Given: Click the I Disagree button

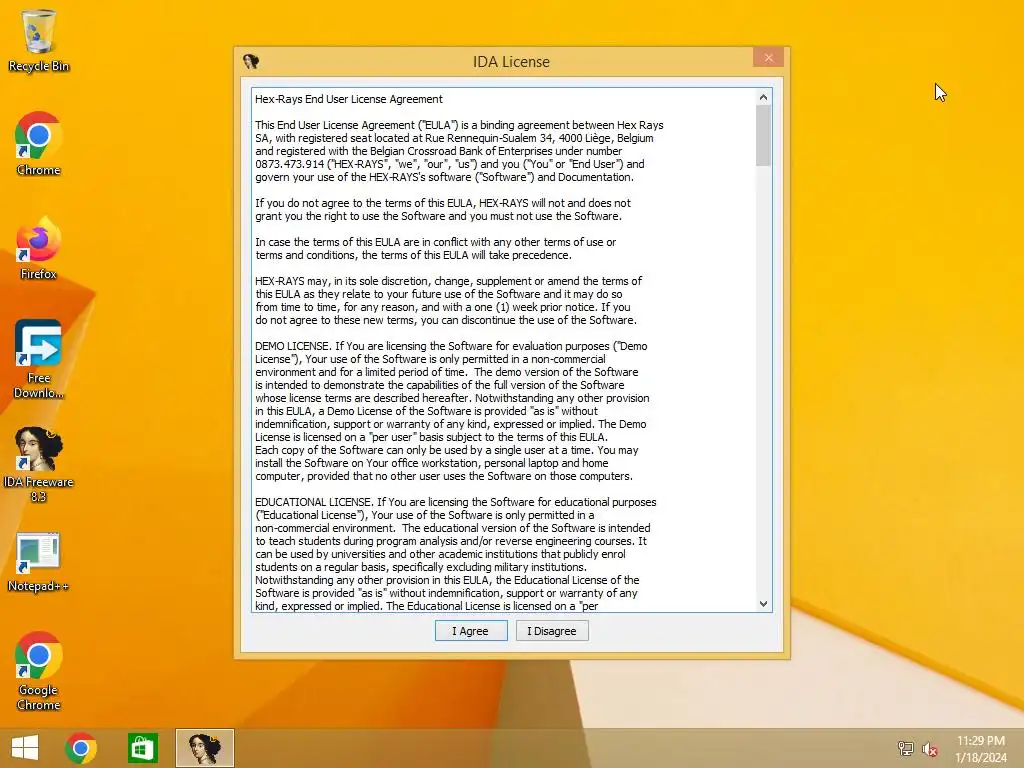Looking at the screenshot, I should 552,631.
